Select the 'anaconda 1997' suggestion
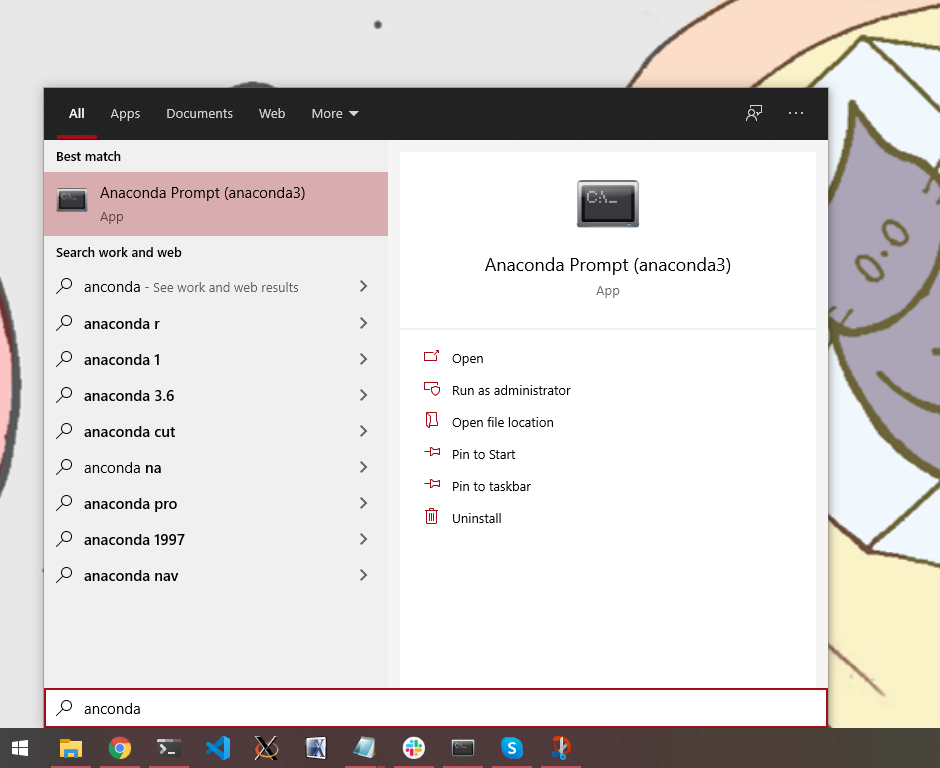940x768 pixels. point(216,539)
